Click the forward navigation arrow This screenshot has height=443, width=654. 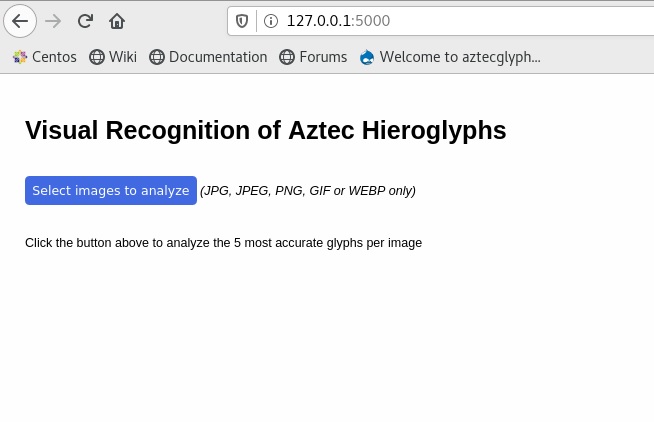coord(53,21)
